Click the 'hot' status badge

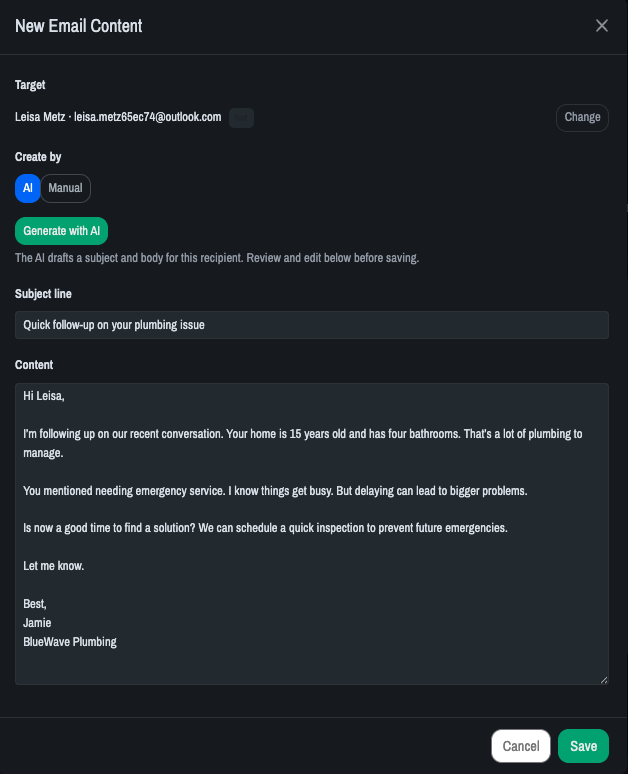(241, 118)
